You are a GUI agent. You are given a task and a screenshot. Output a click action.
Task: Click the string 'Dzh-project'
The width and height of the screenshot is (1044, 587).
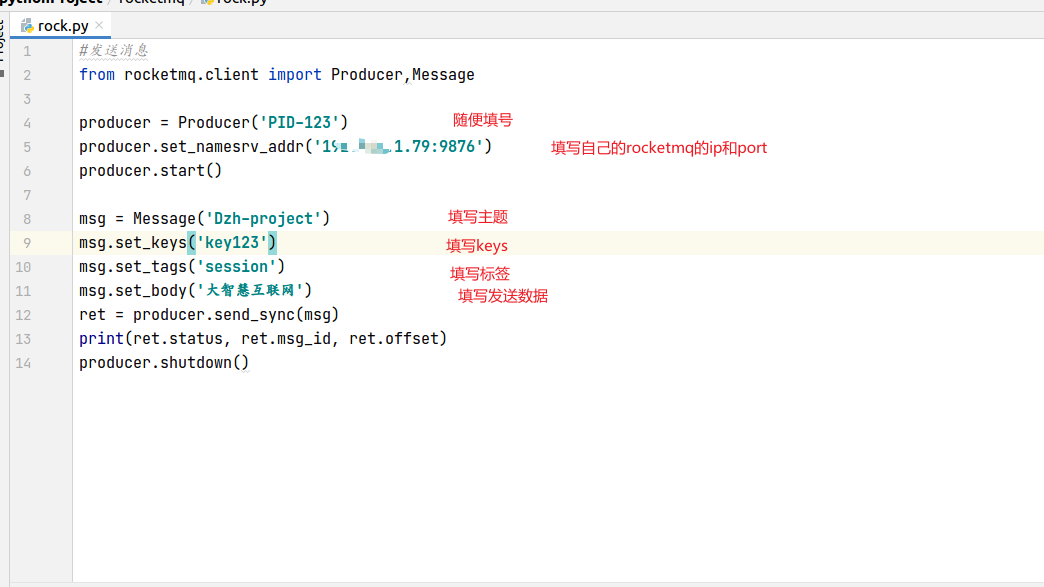click(263, 218)
